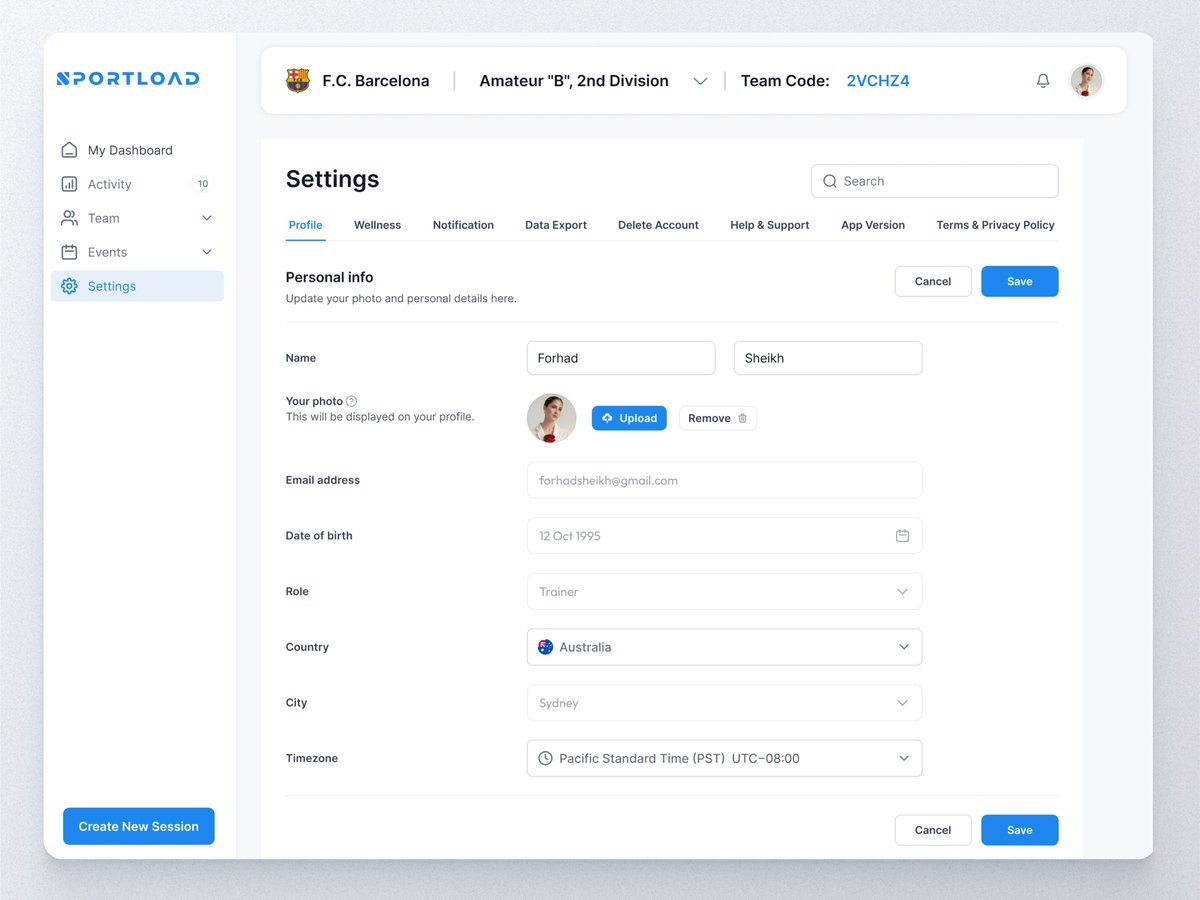The image size is (1200, 900).
Task: Expand the Events sidebar submenu
Action: [207, 252]
